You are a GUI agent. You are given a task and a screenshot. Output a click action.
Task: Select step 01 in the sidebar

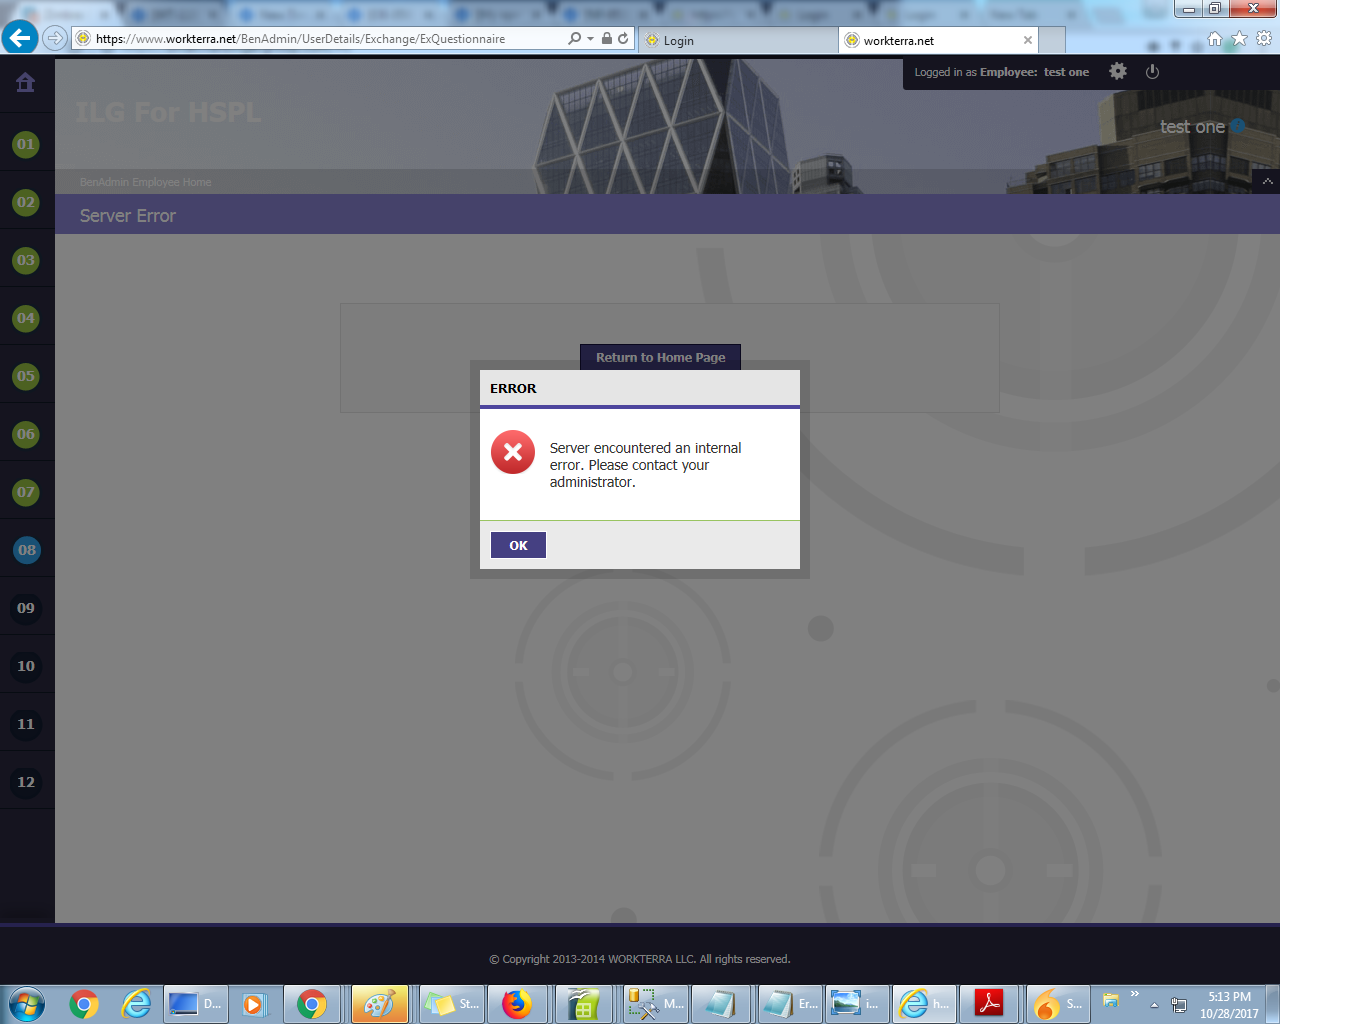click(26, 144)
